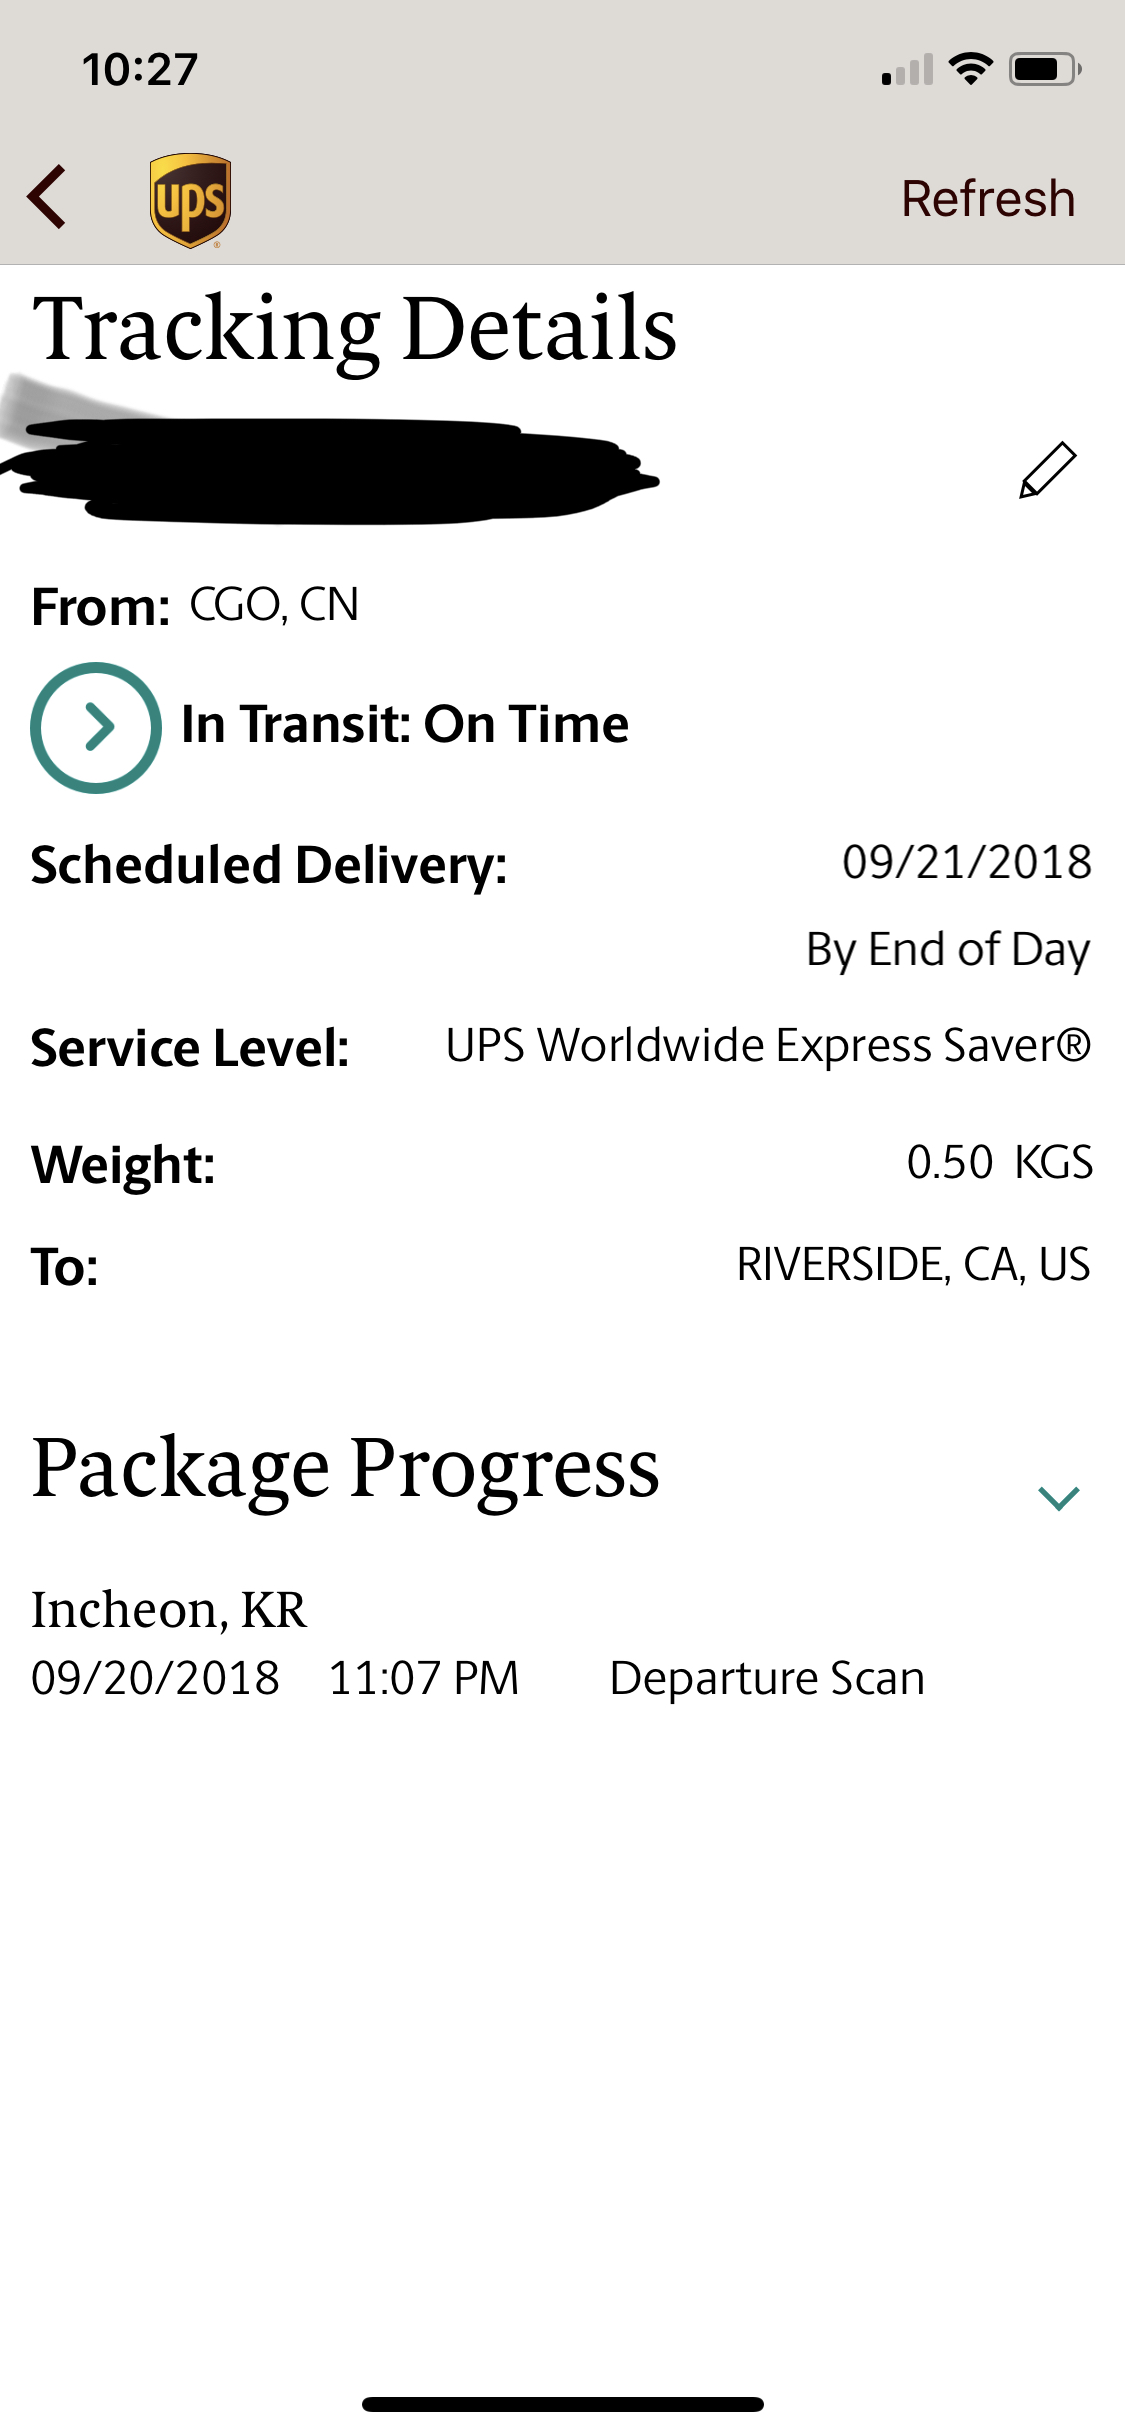Screen dimensions: 1125x2436
Task: Tap the Wi-Fi icon in status bar
Action: click(x=970, y=69)
